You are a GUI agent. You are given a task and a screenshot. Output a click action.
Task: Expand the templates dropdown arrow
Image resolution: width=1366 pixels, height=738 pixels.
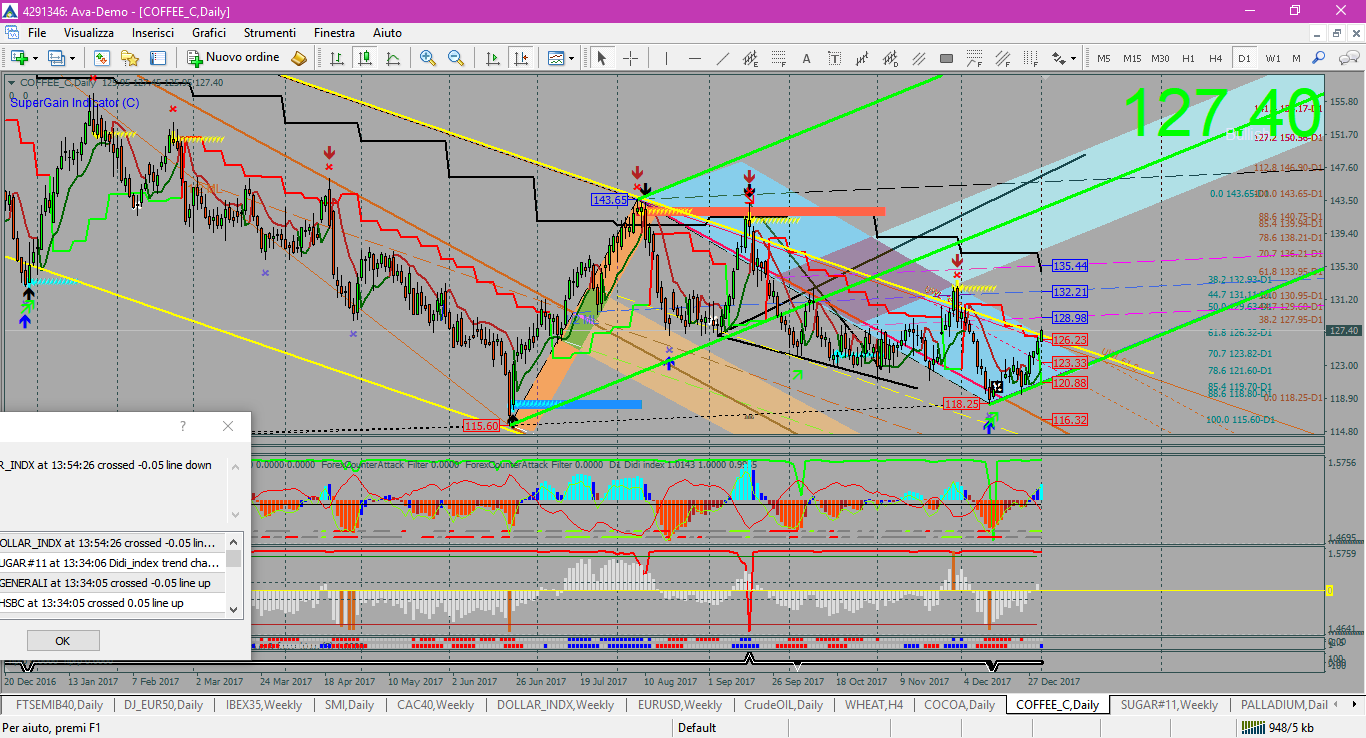pos(571,58)
